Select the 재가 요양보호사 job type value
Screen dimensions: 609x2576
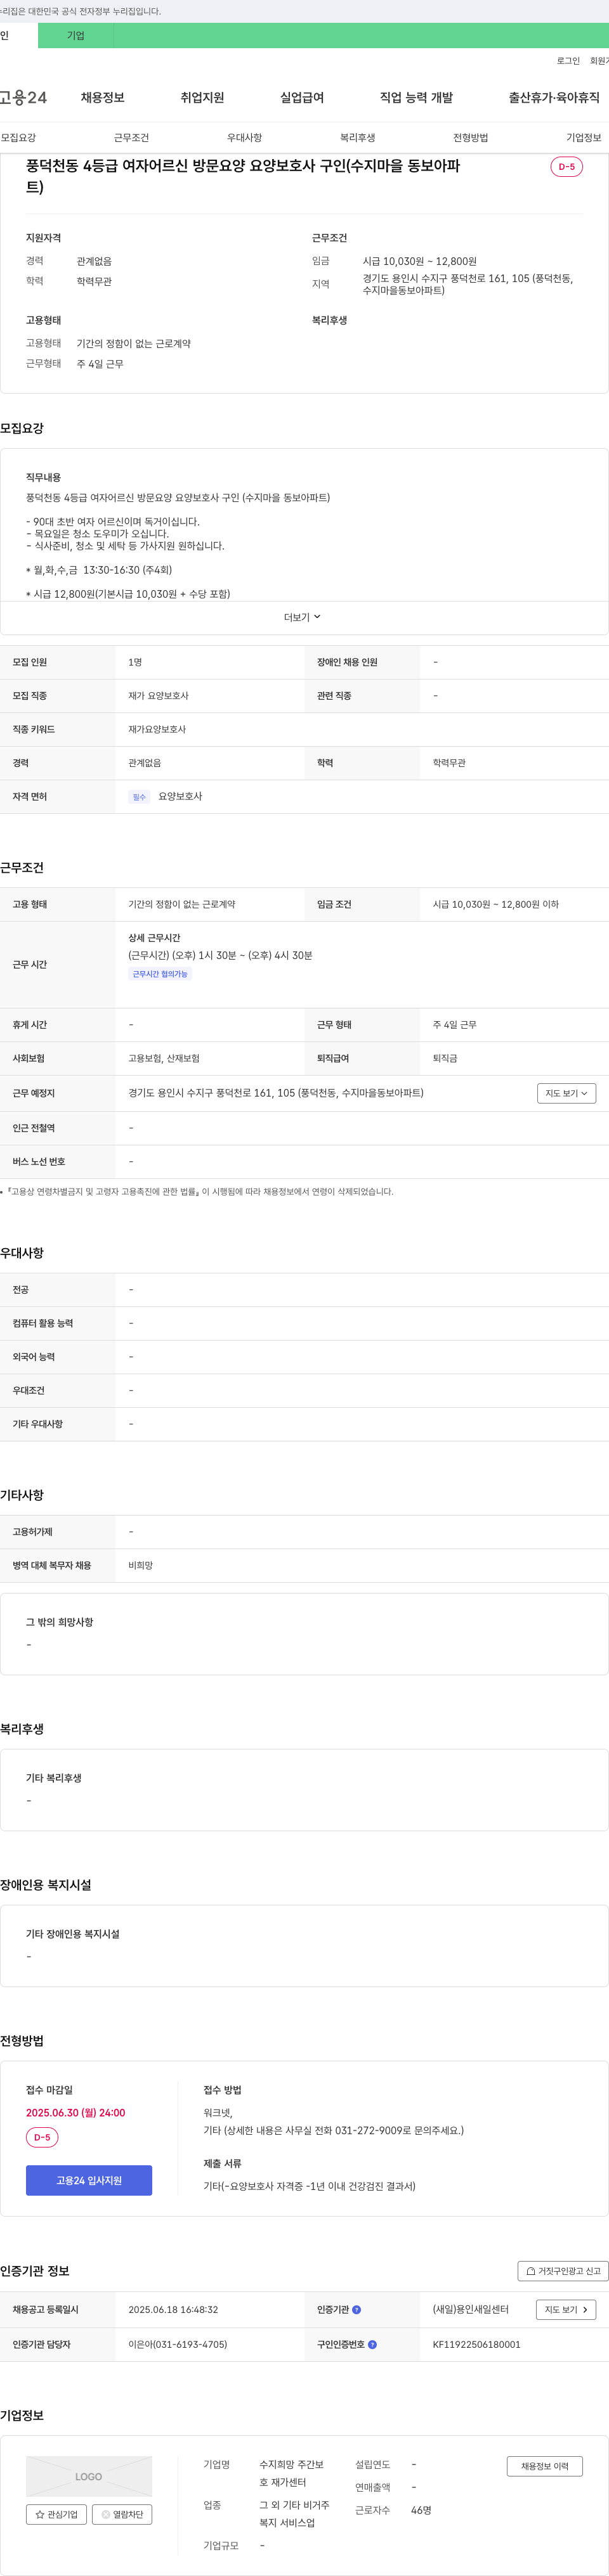pyautogui.click(x=158, y=696)
